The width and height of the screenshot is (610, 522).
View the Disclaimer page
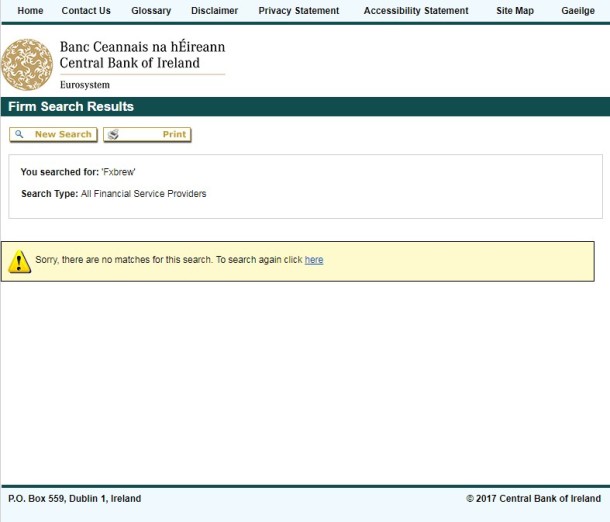[214, 11]
